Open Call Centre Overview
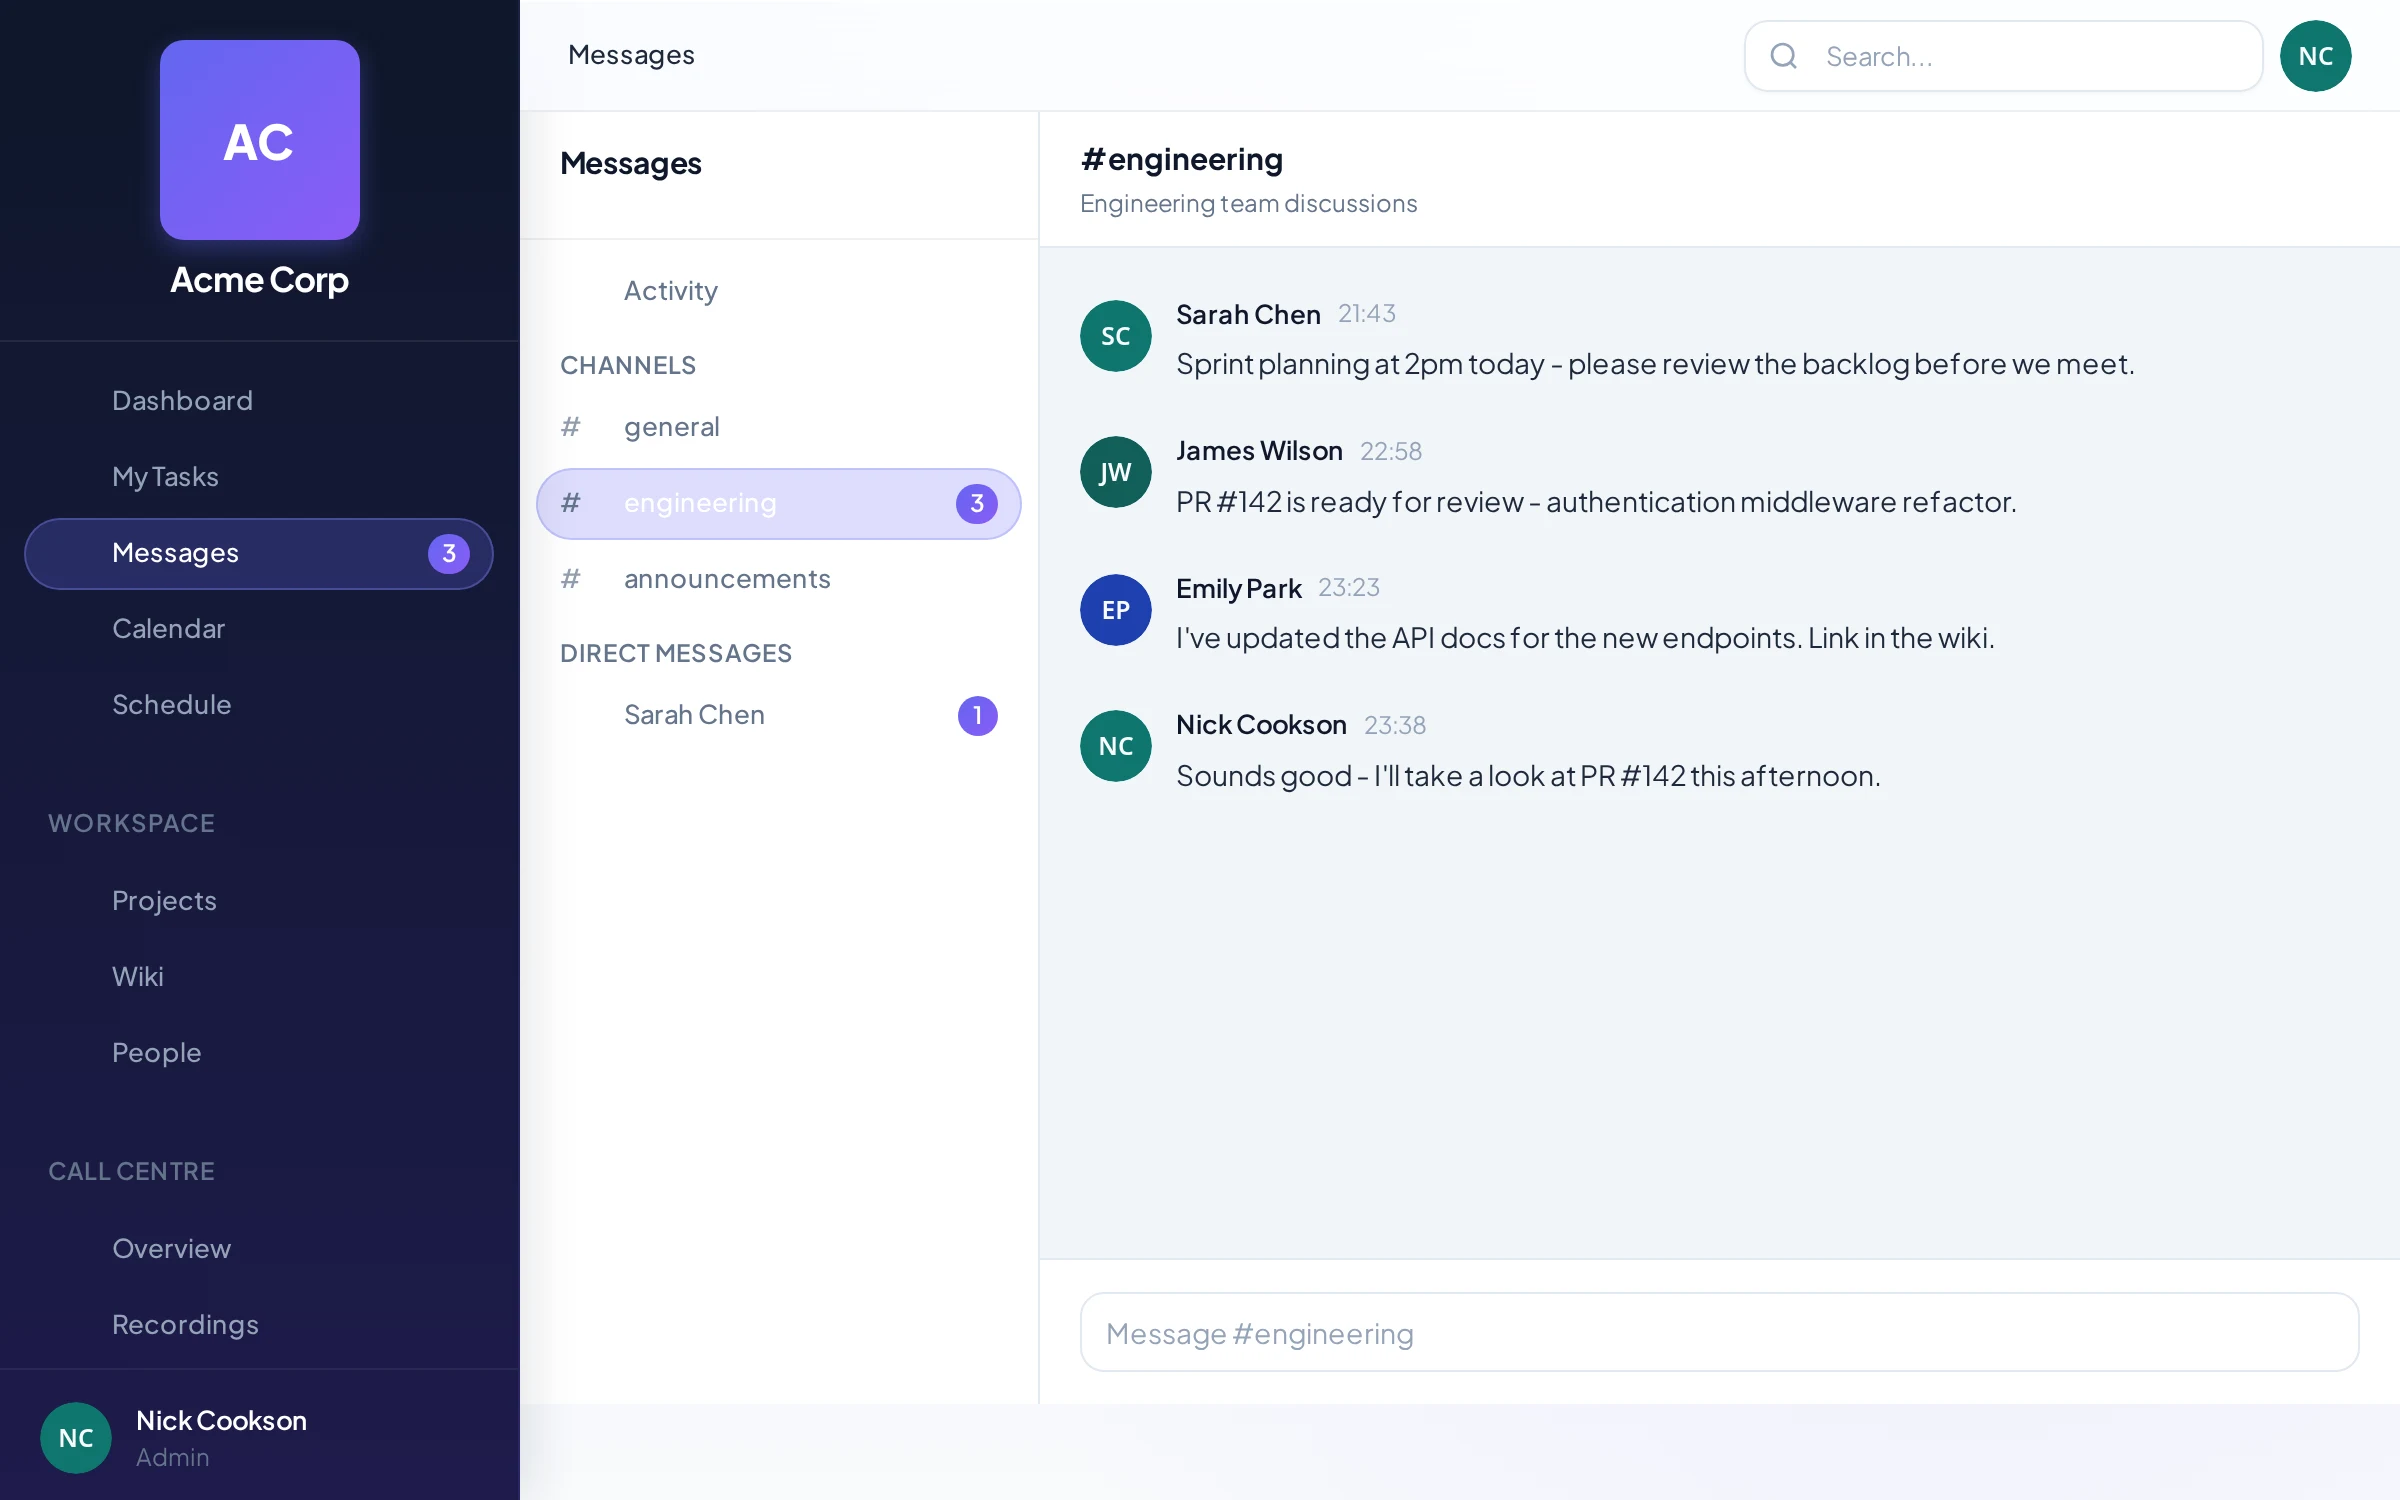 point(259,1249)
